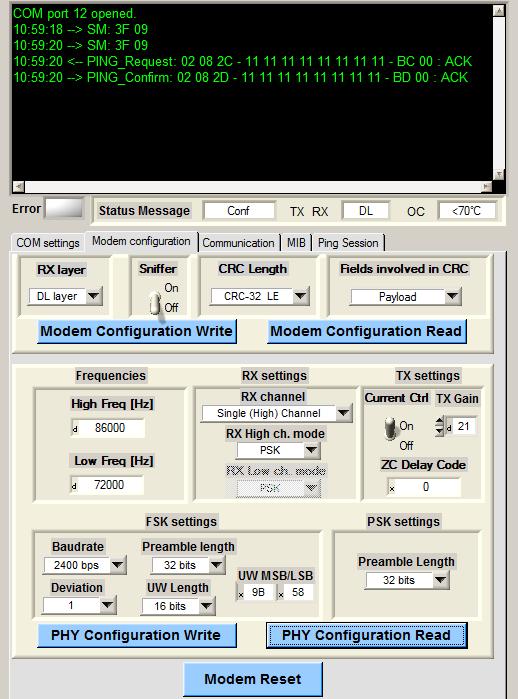518x699 pixels.
Task: Click the ZC Delay Code radix indicator 'x'
Action: [x=392, y=489]
